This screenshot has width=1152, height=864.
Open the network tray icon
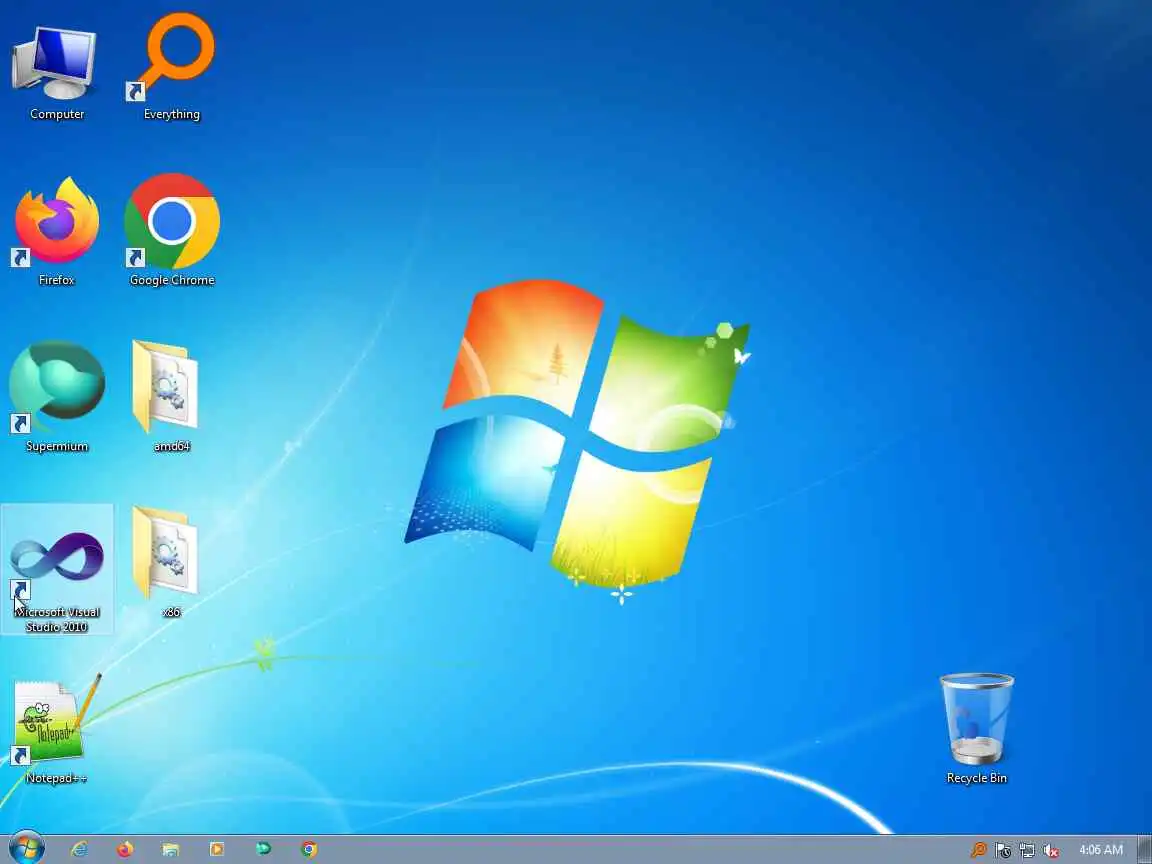pos(1027,850)
